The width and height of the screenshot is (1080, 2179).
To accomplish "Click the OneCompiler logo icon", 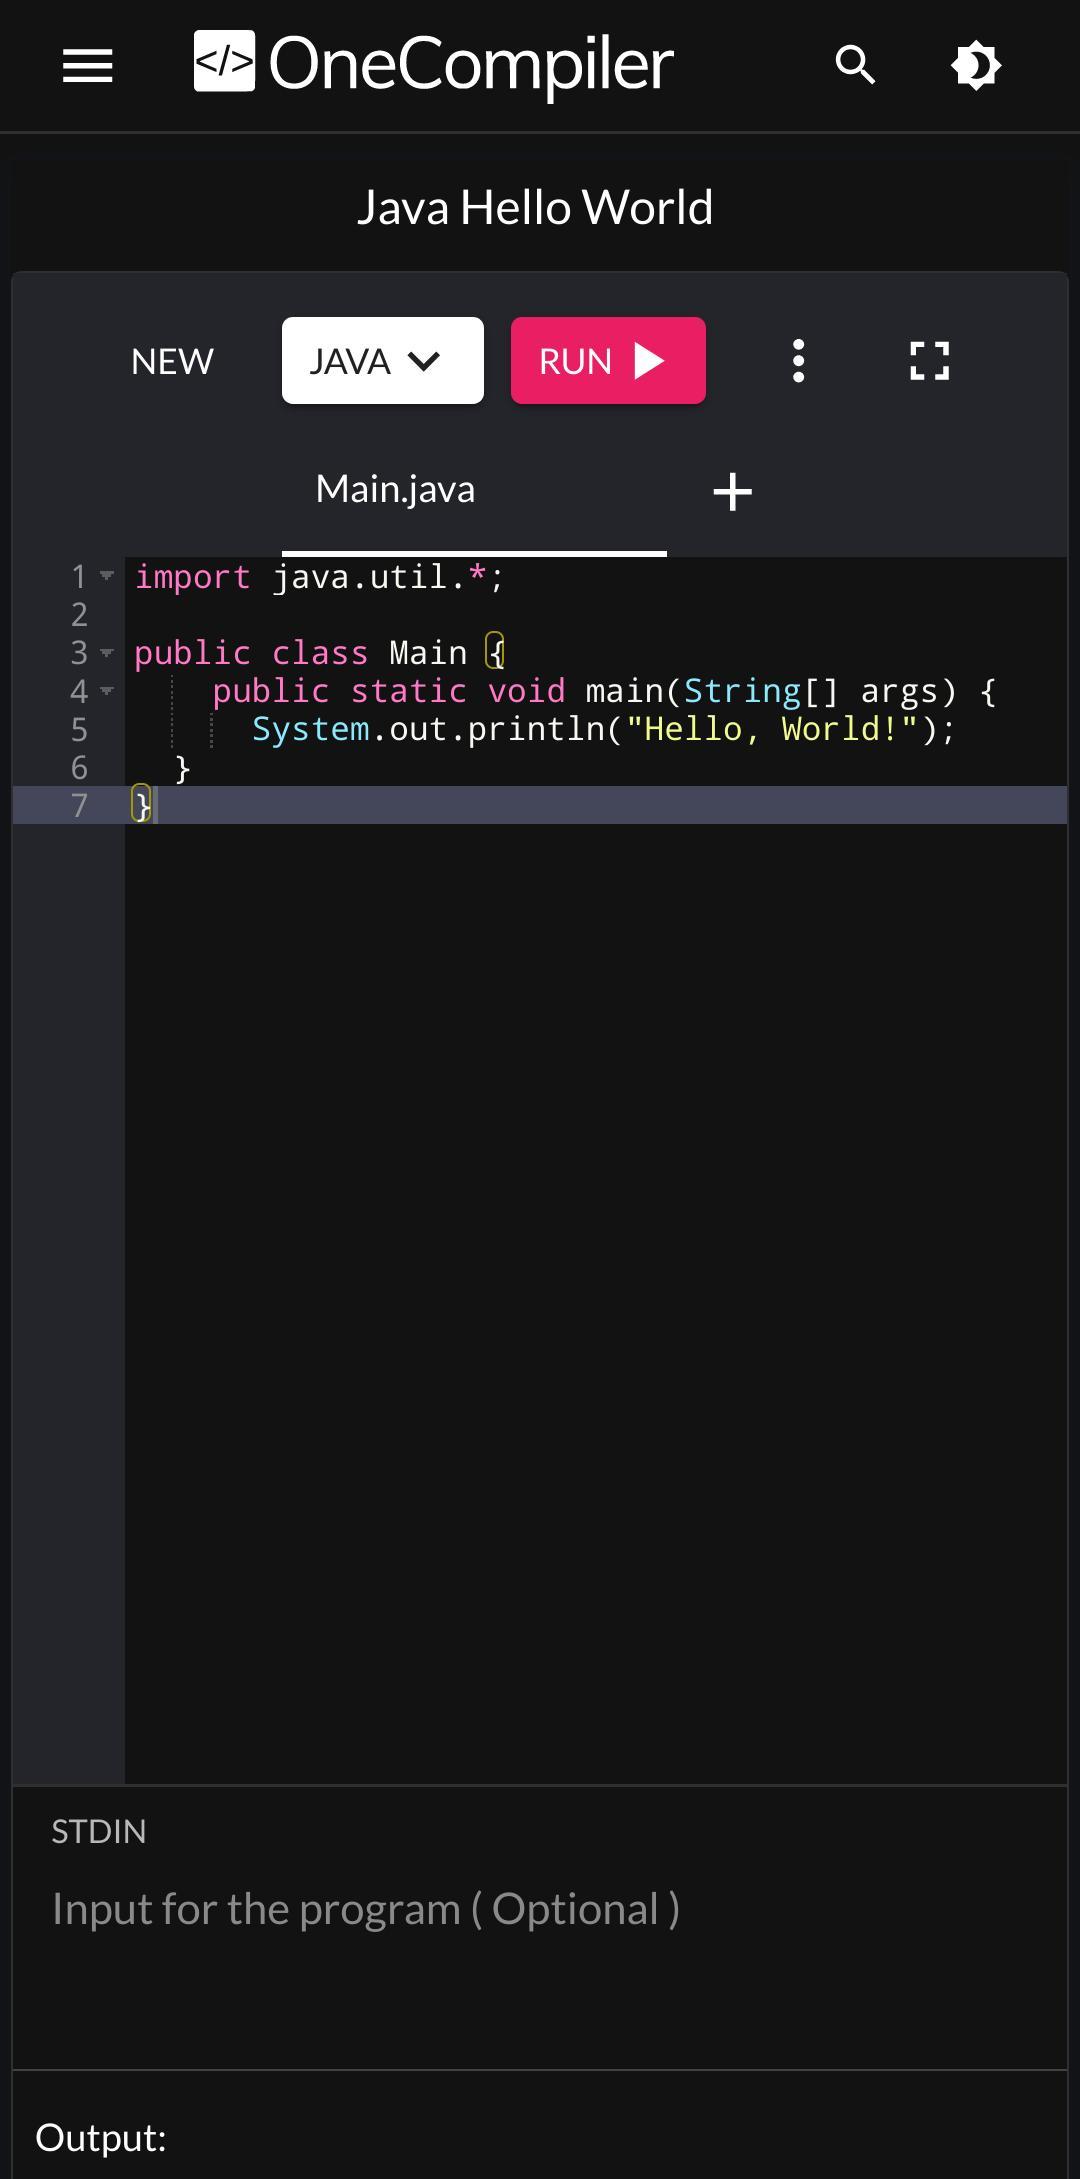I will pos(224,62).
